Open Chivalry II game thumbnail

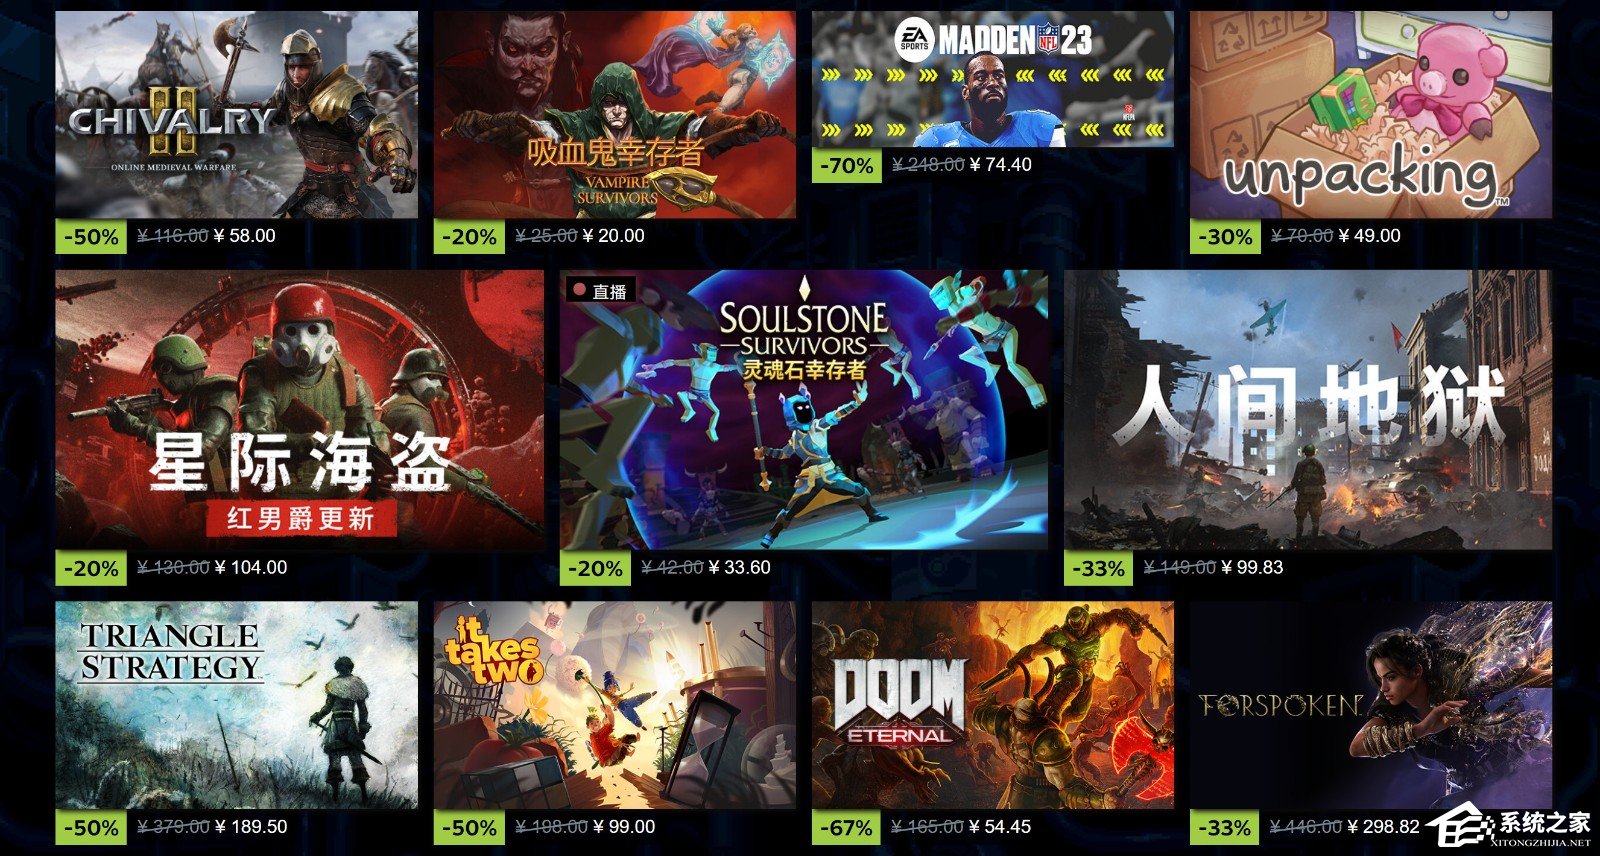(236, 115)
